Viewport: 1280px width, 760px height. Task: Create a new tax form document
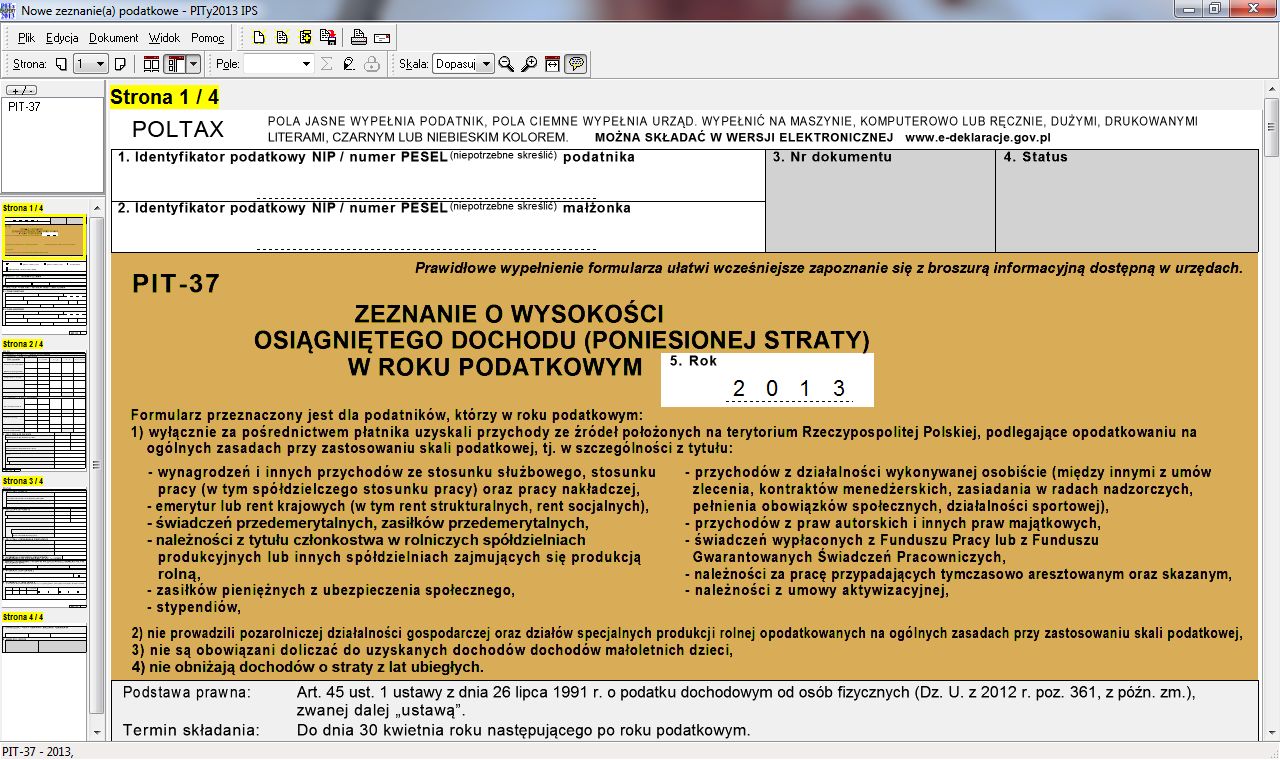pyautogui.click(x=259, y=37)
